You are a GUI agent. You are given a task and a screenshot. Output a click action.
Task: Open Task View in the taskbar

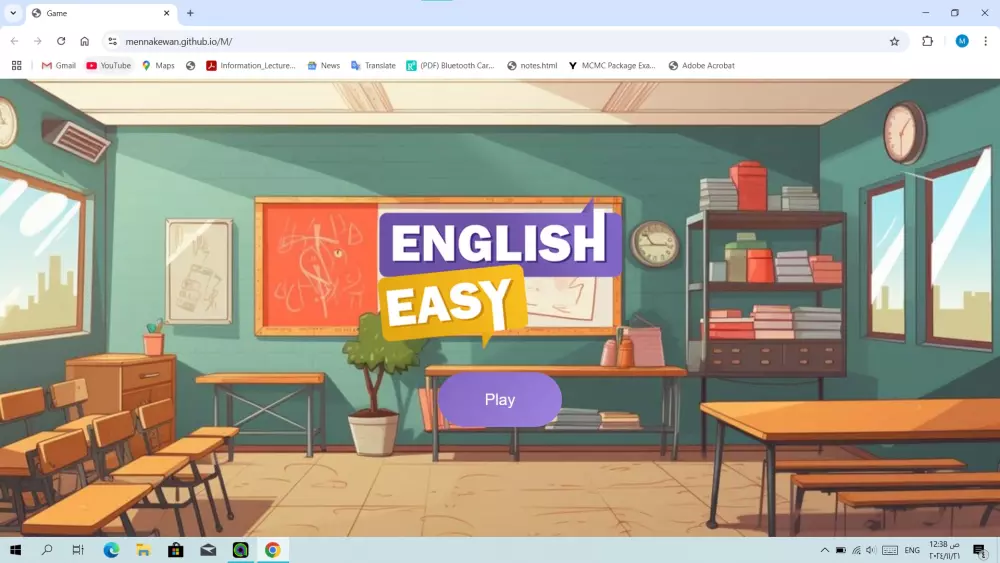point(78,550)
